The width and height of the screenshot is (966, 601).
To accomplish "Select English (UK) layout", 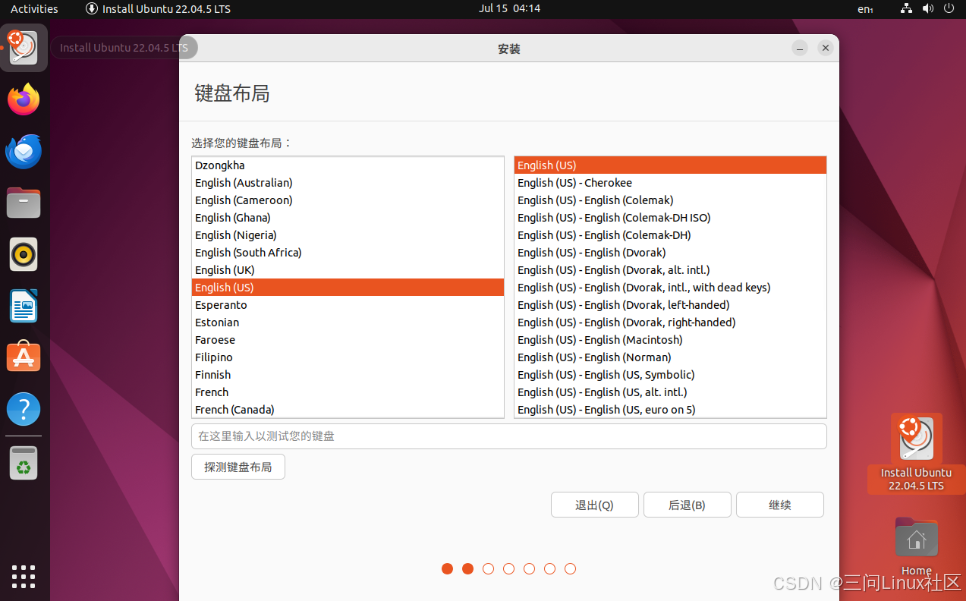I will (348, 270).
